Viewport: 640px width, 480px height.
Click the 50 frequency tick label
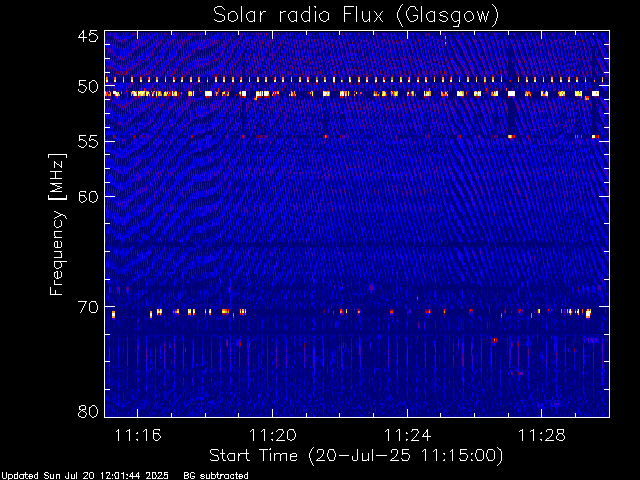(88, 87)
